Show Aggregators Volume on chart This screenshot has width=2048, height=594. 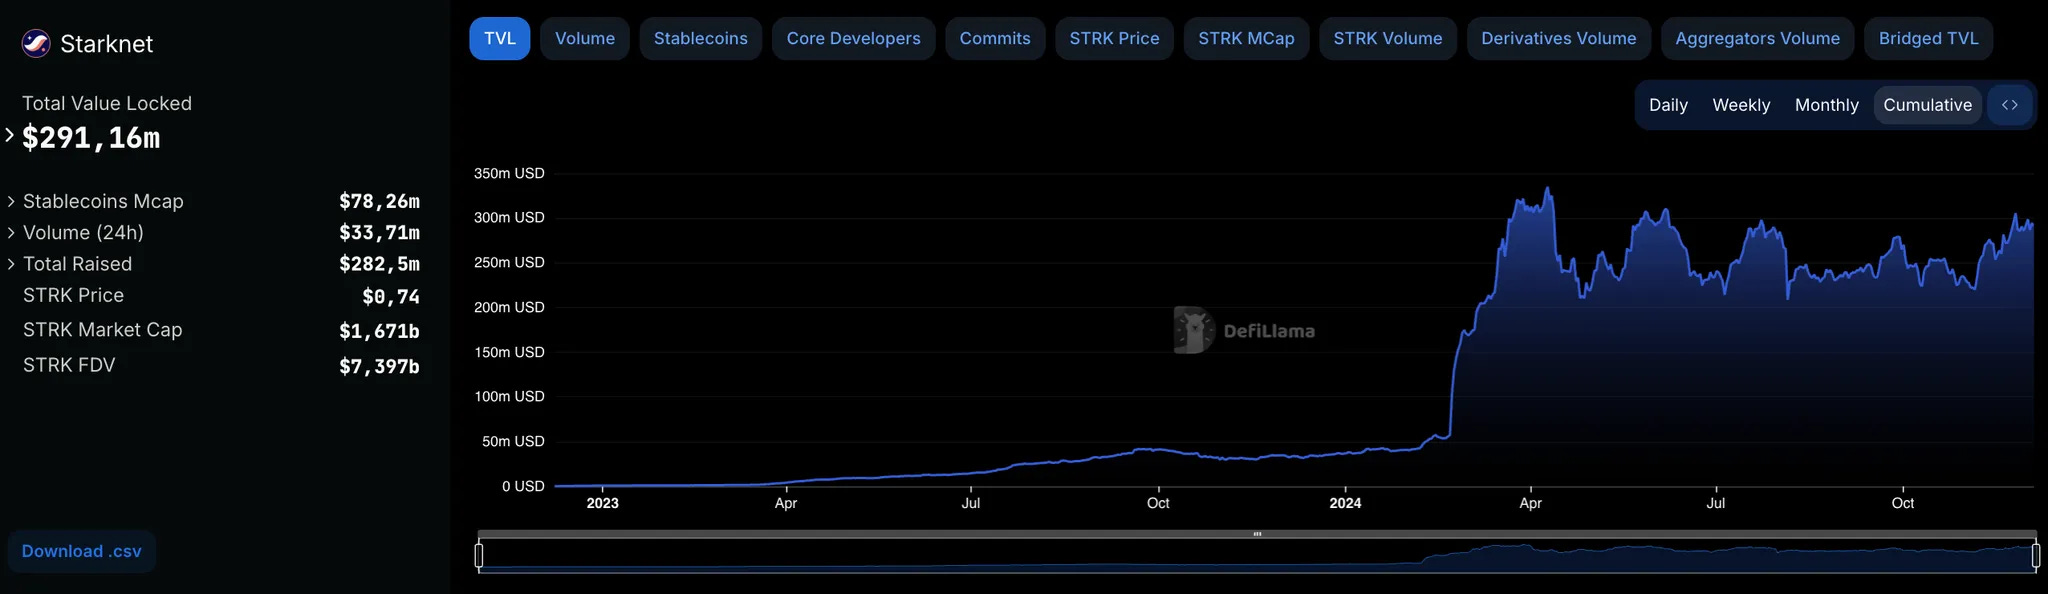[1758, 39]
